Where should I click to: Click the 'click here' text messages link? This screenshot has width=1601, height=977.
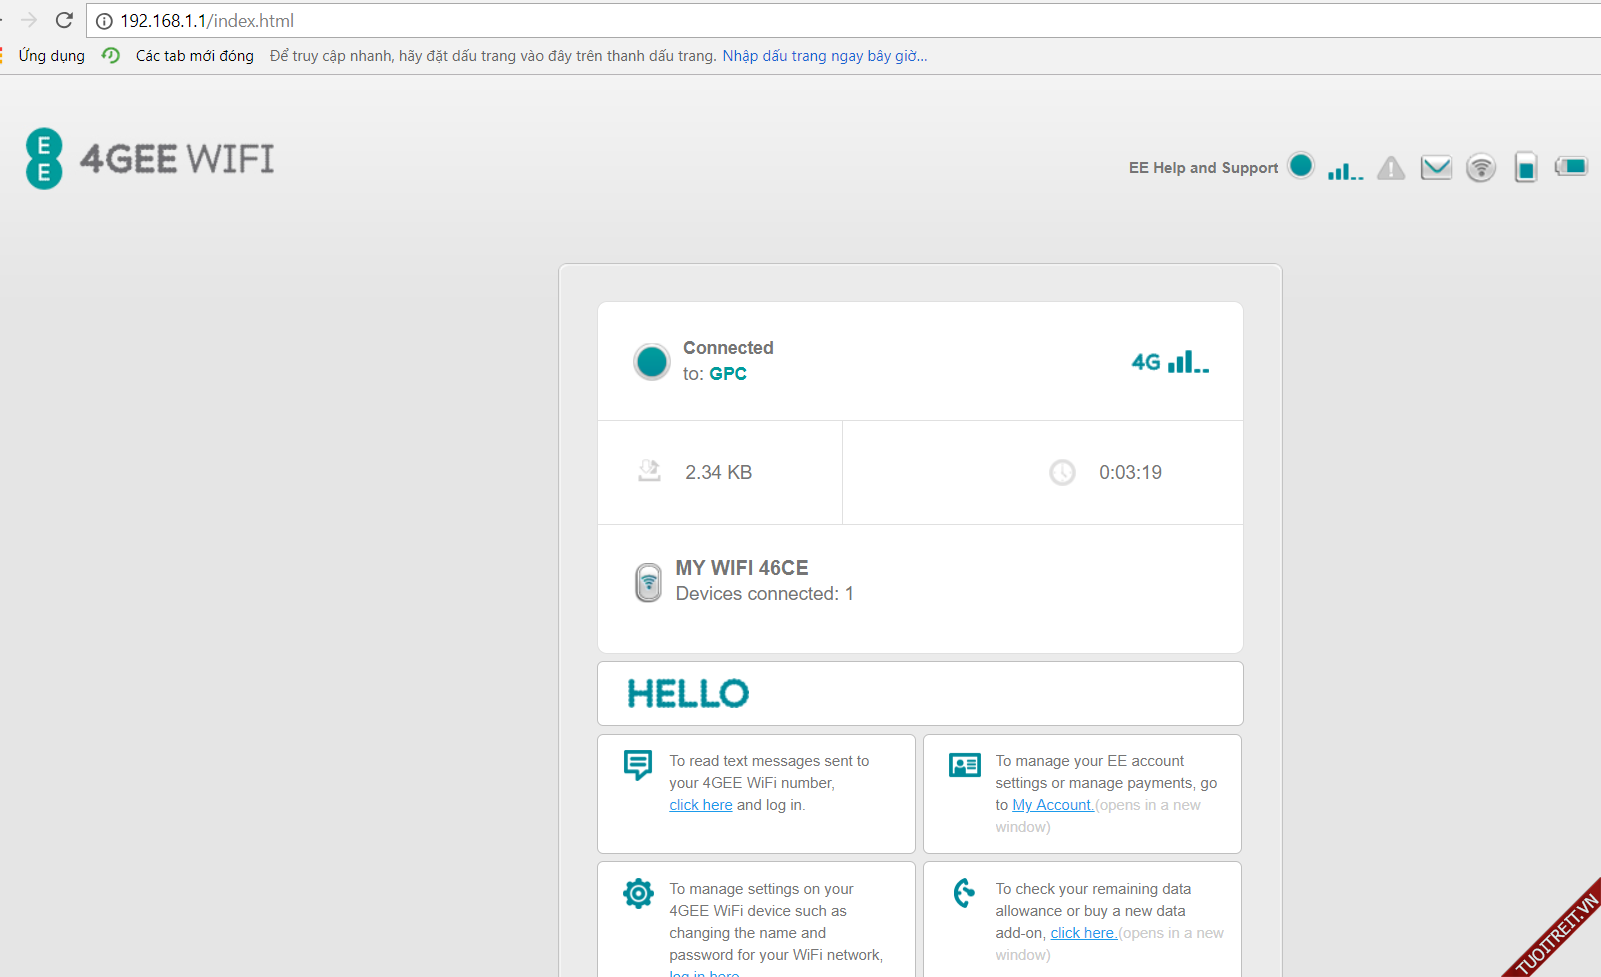(700, 805)
